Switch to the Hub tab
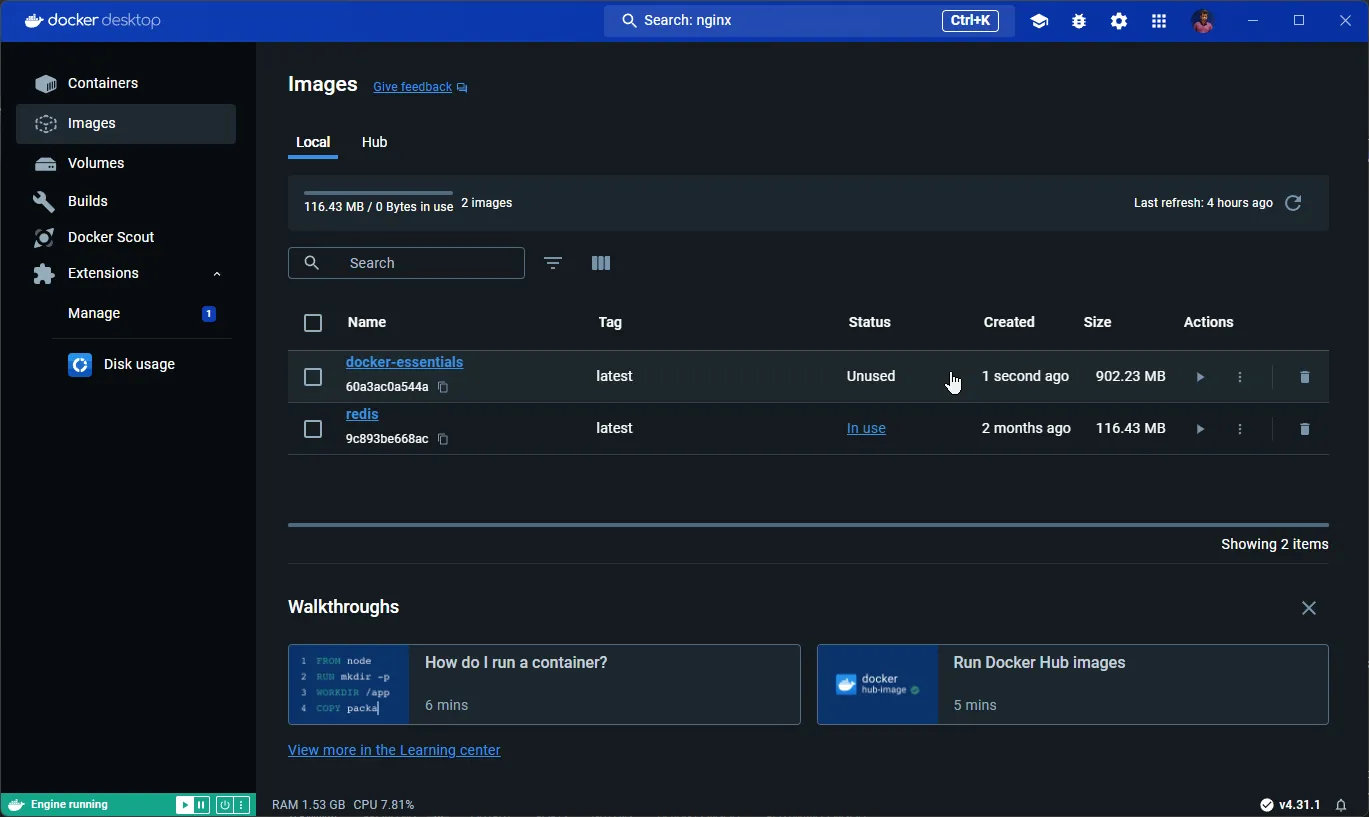The height and width of the screenshot is (817, 1369). pos(374,142)
